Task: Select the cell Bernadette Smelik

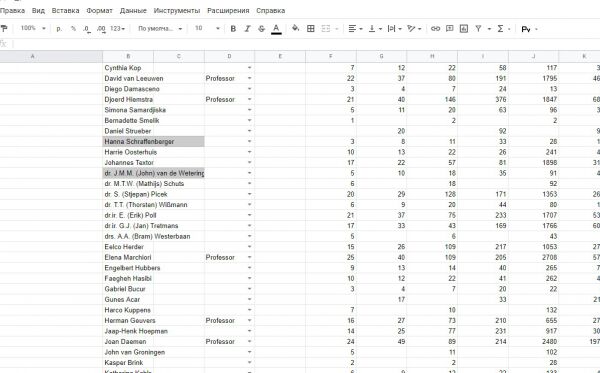Action: tap(128, 121)
